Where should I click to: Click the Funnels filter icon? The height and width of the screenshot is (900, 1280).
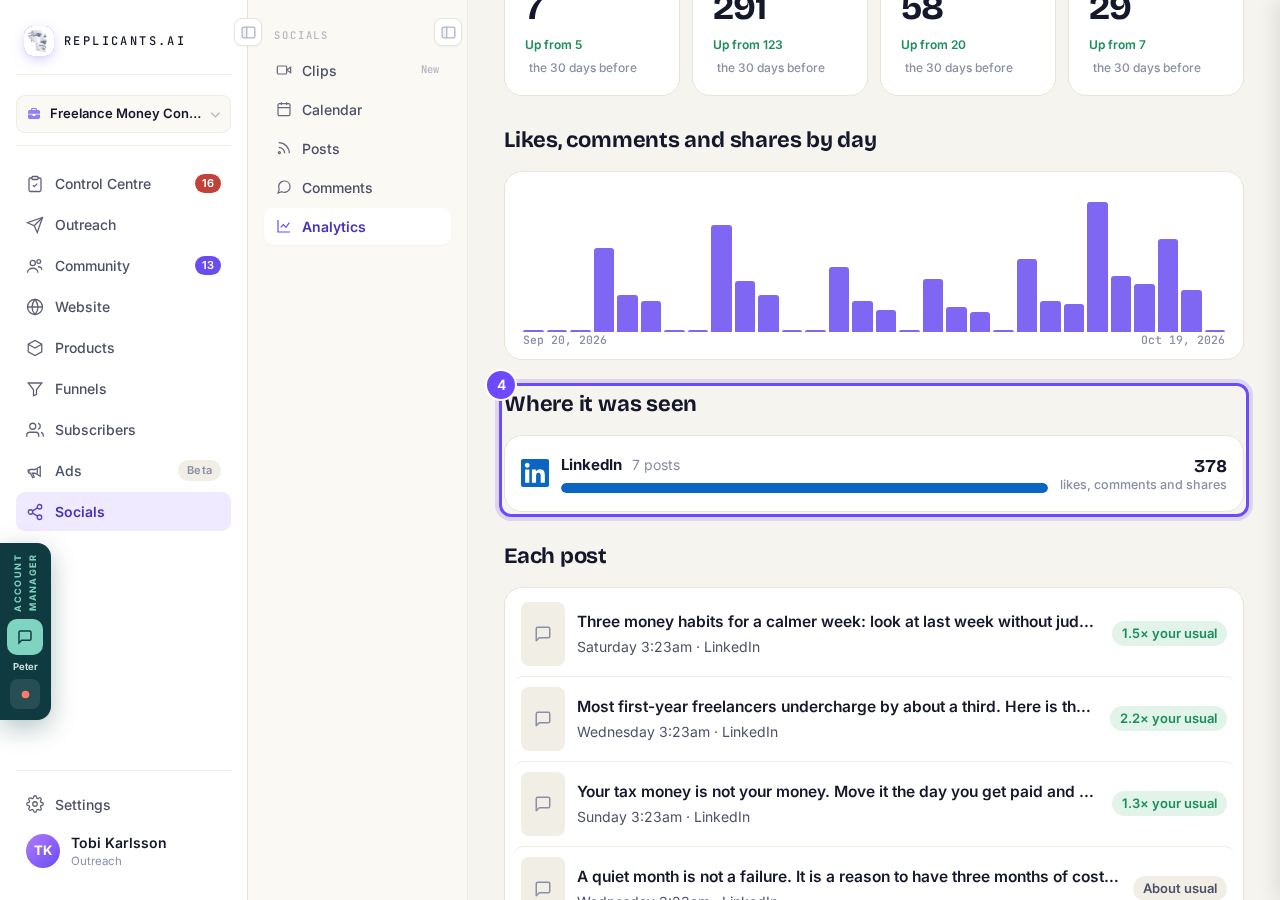[35, 389]
